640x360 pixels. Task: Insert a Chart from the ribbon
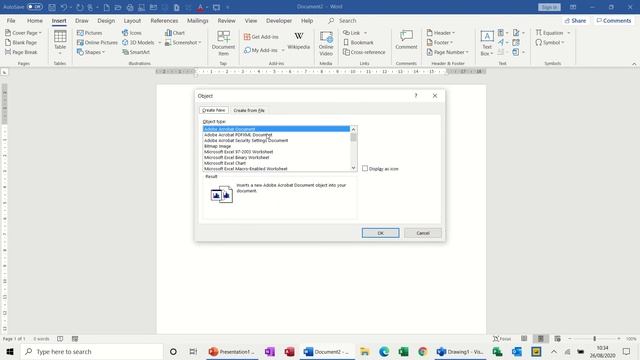point(175,33)
